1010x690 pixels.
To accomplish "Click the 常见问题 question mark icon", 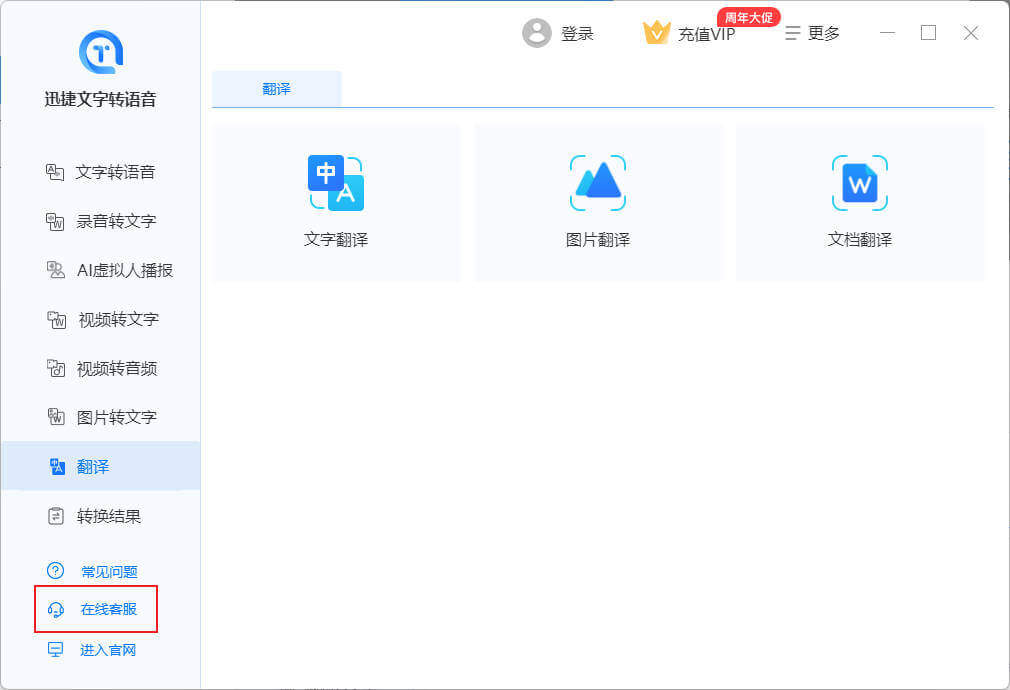I will pos(56,571).
